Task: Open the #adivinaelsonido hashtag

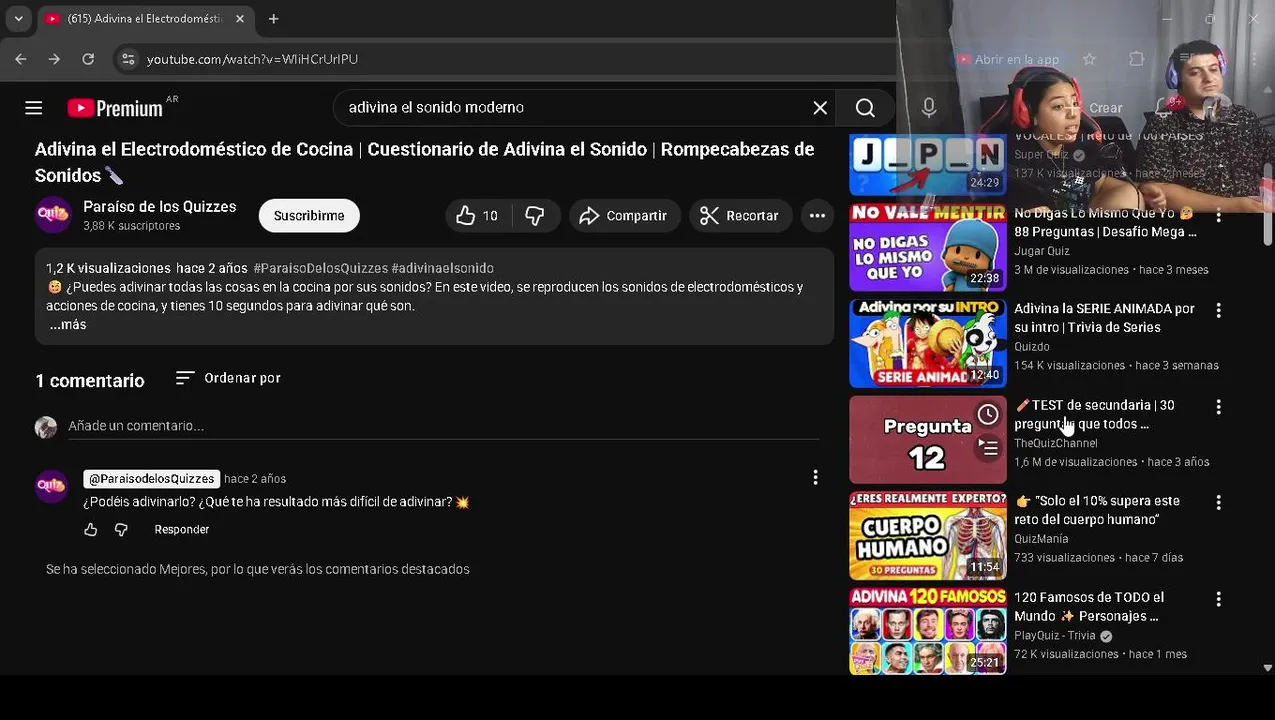Action: pos(442,268)
